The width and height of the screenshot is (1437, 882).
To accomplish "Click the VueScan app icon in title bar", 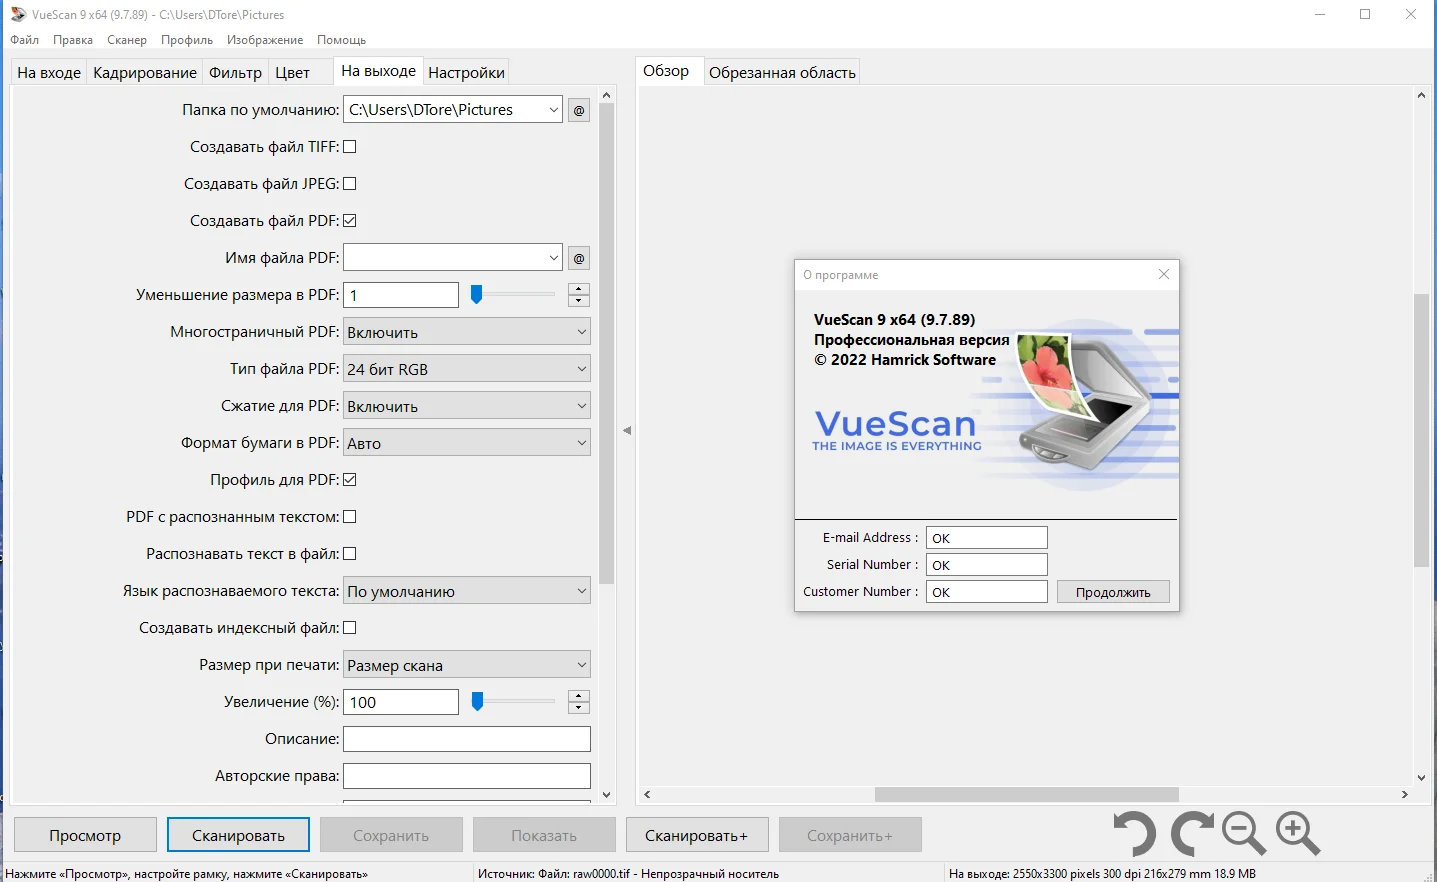I will (18, 14).
